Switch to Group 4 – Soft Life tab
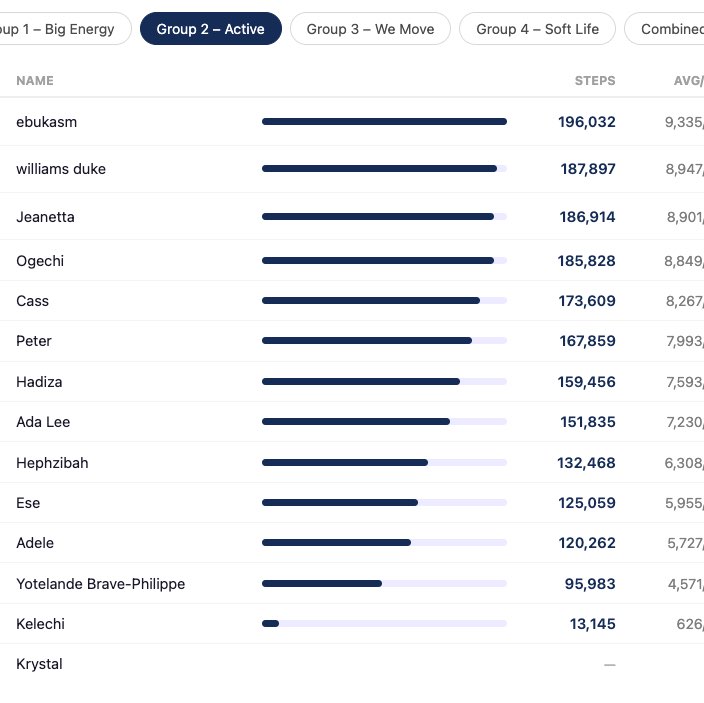The image size is (704, 703). (537, 29)
